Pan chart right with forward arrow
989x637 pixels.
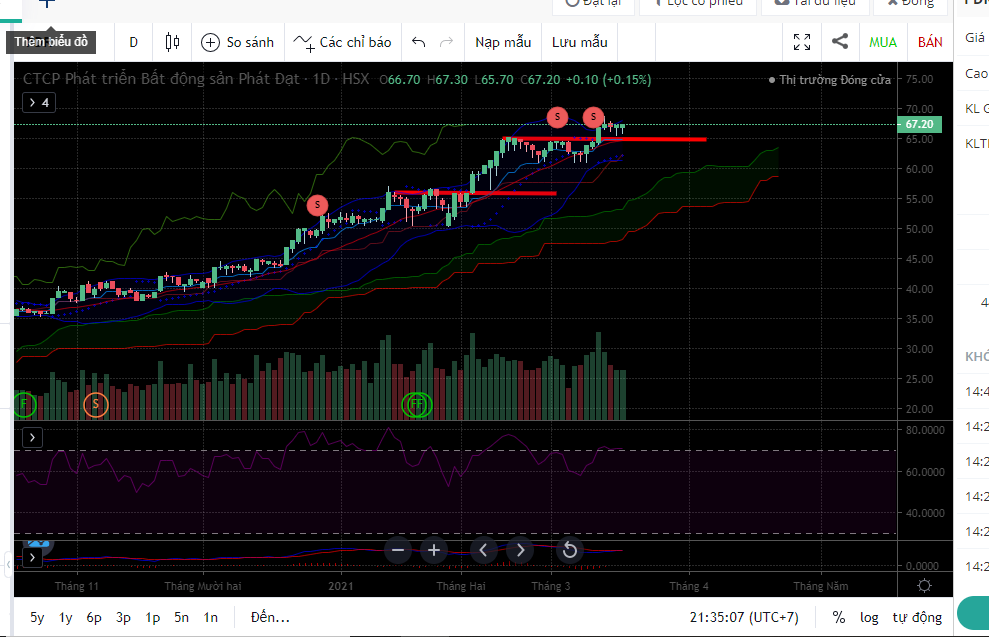(520, 551)
